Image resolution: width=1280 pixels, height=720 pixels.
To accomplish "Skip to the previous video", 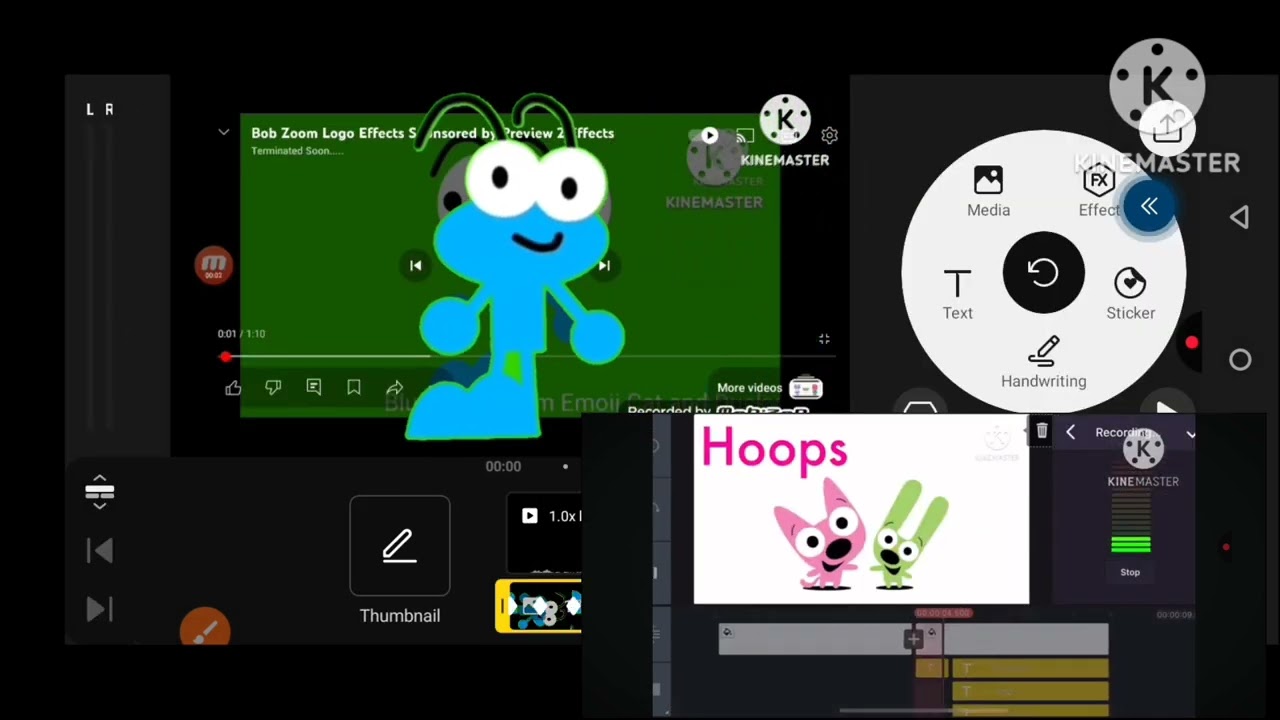I will point(416,265).
